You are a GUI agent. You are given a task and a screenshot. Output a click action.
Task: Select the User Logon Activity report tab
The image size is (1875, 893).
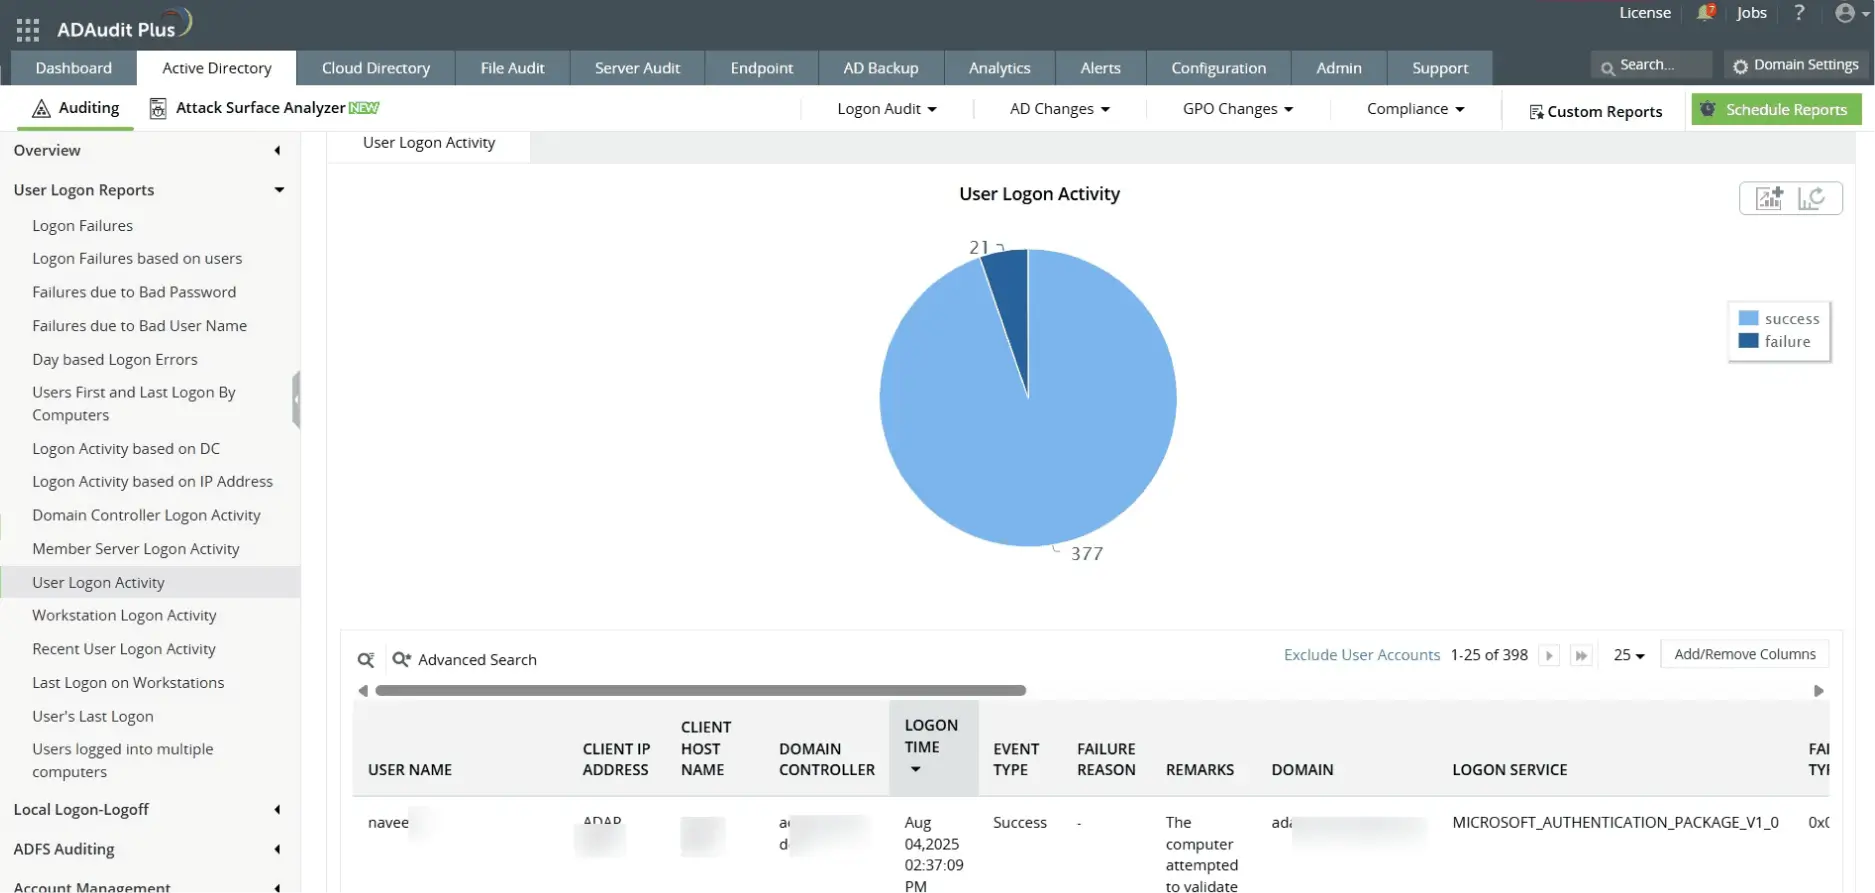click(x=429, y=143)
